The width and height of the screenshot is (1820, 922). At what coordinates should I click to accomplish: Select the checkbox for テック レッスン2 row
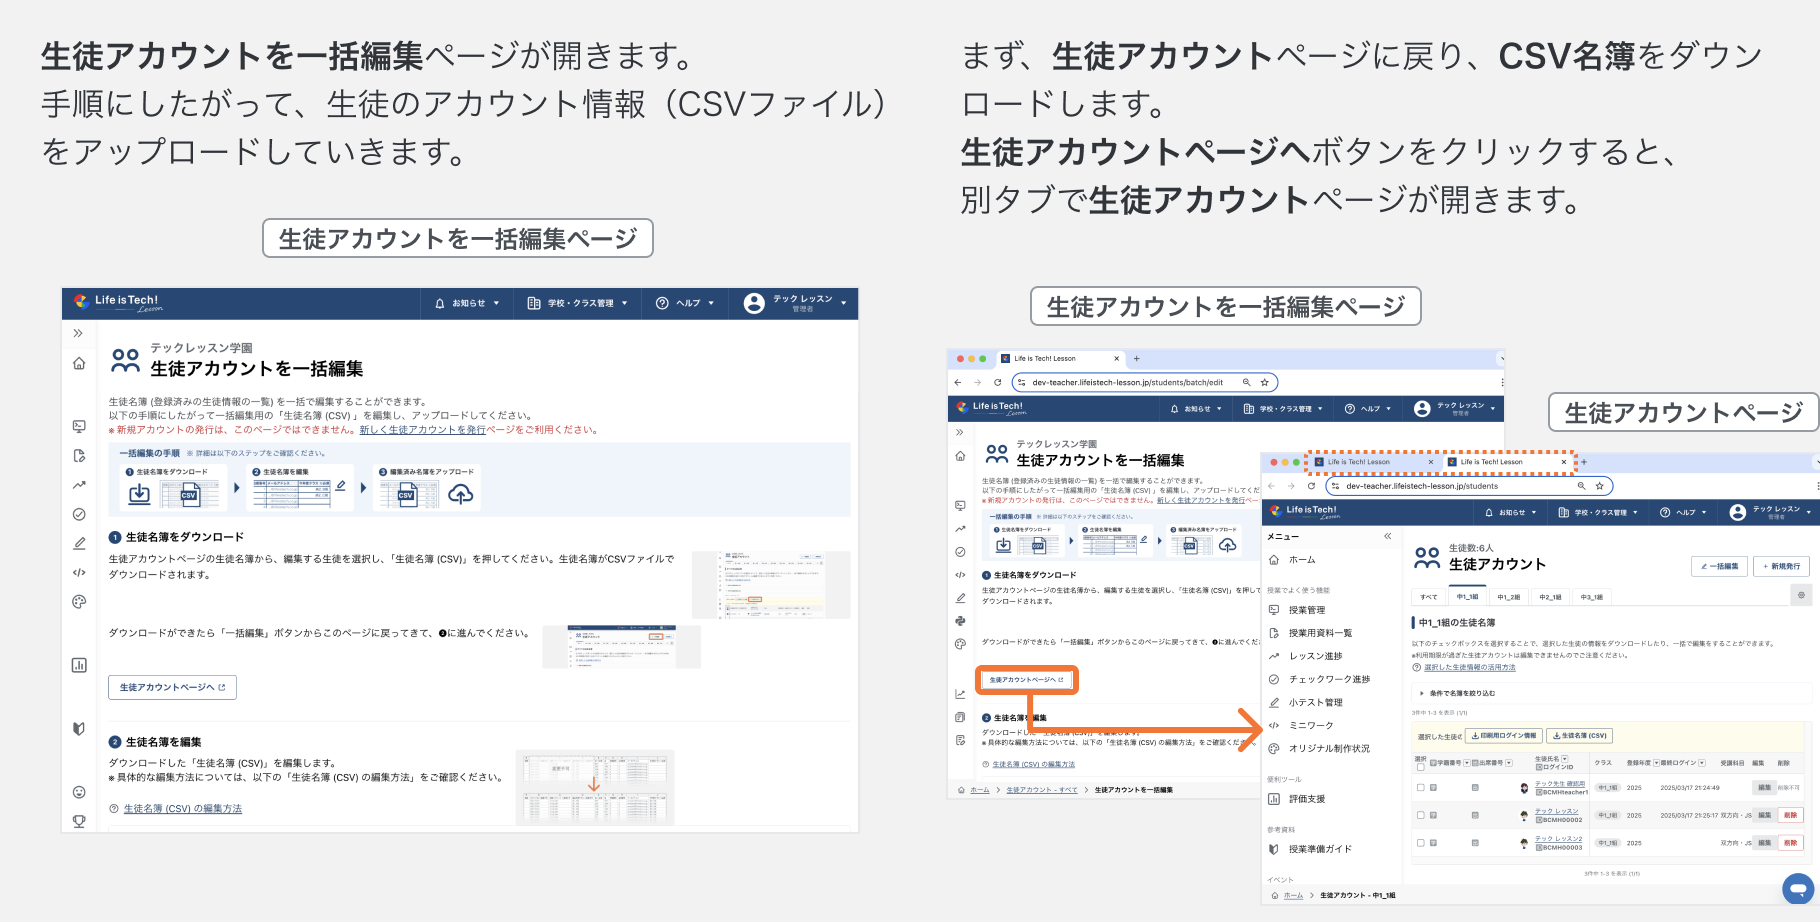(x=1421, y=843)
